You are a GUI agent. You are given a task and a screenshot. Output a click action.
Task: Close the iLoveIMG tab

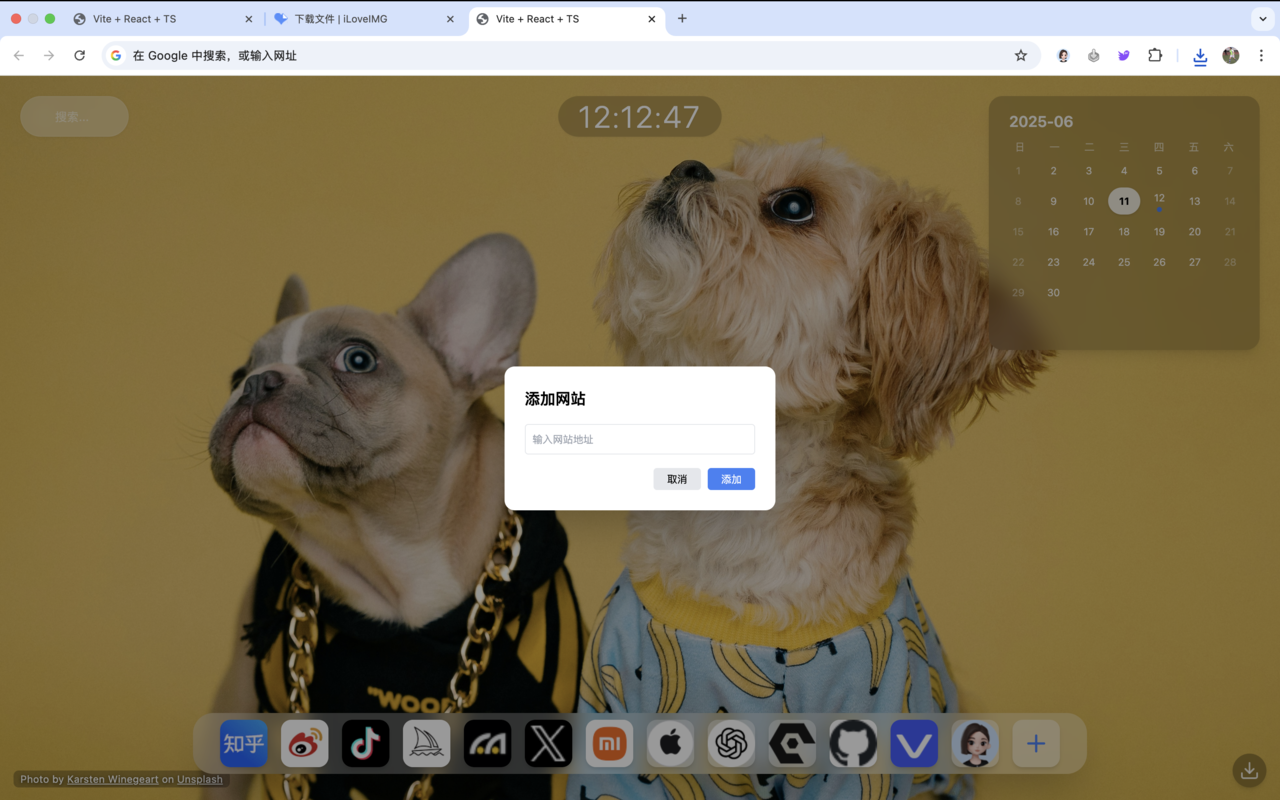coord(450,19)
